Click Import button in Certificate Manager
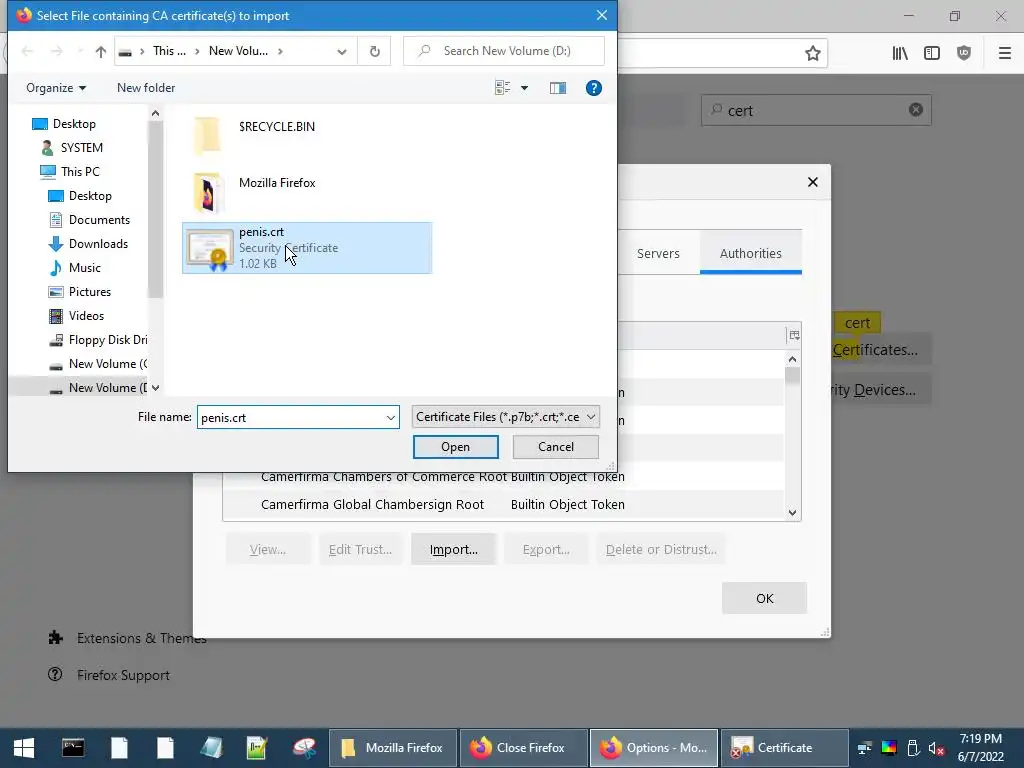Viewport: 1024px width, 768px height. point(454,550)
